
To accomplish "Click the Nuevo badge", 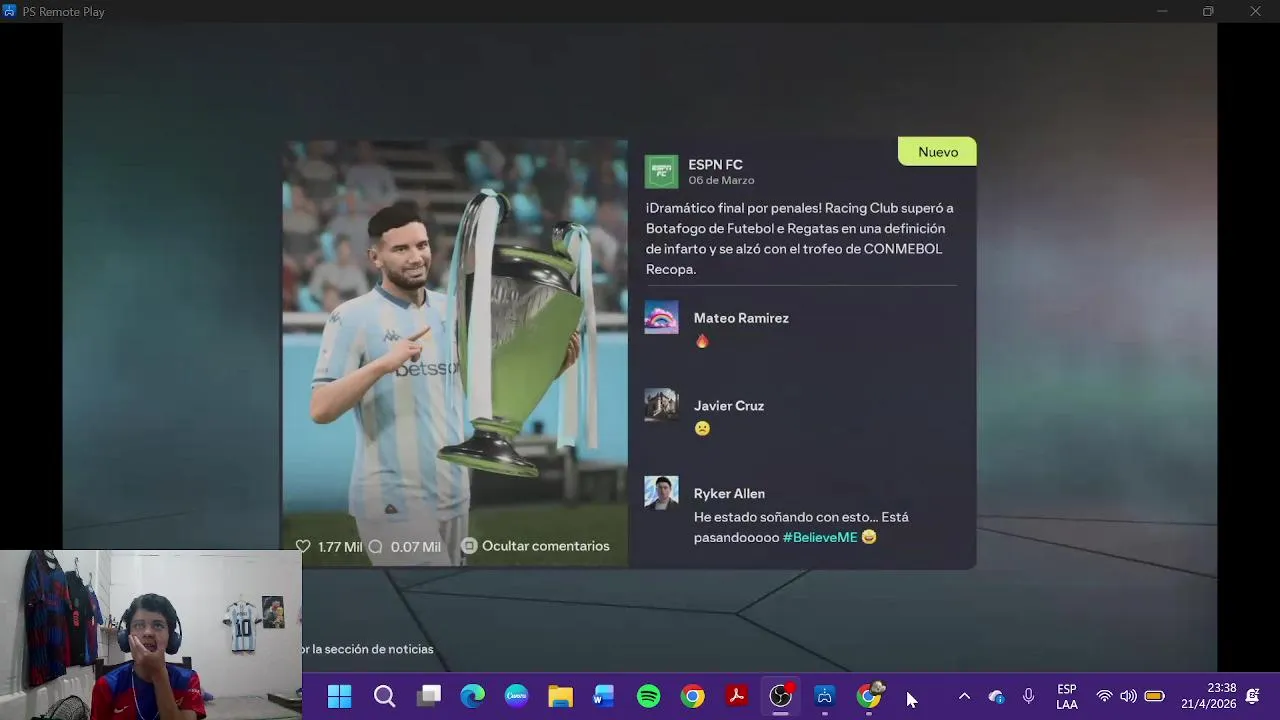I will [x=937, y=152].
